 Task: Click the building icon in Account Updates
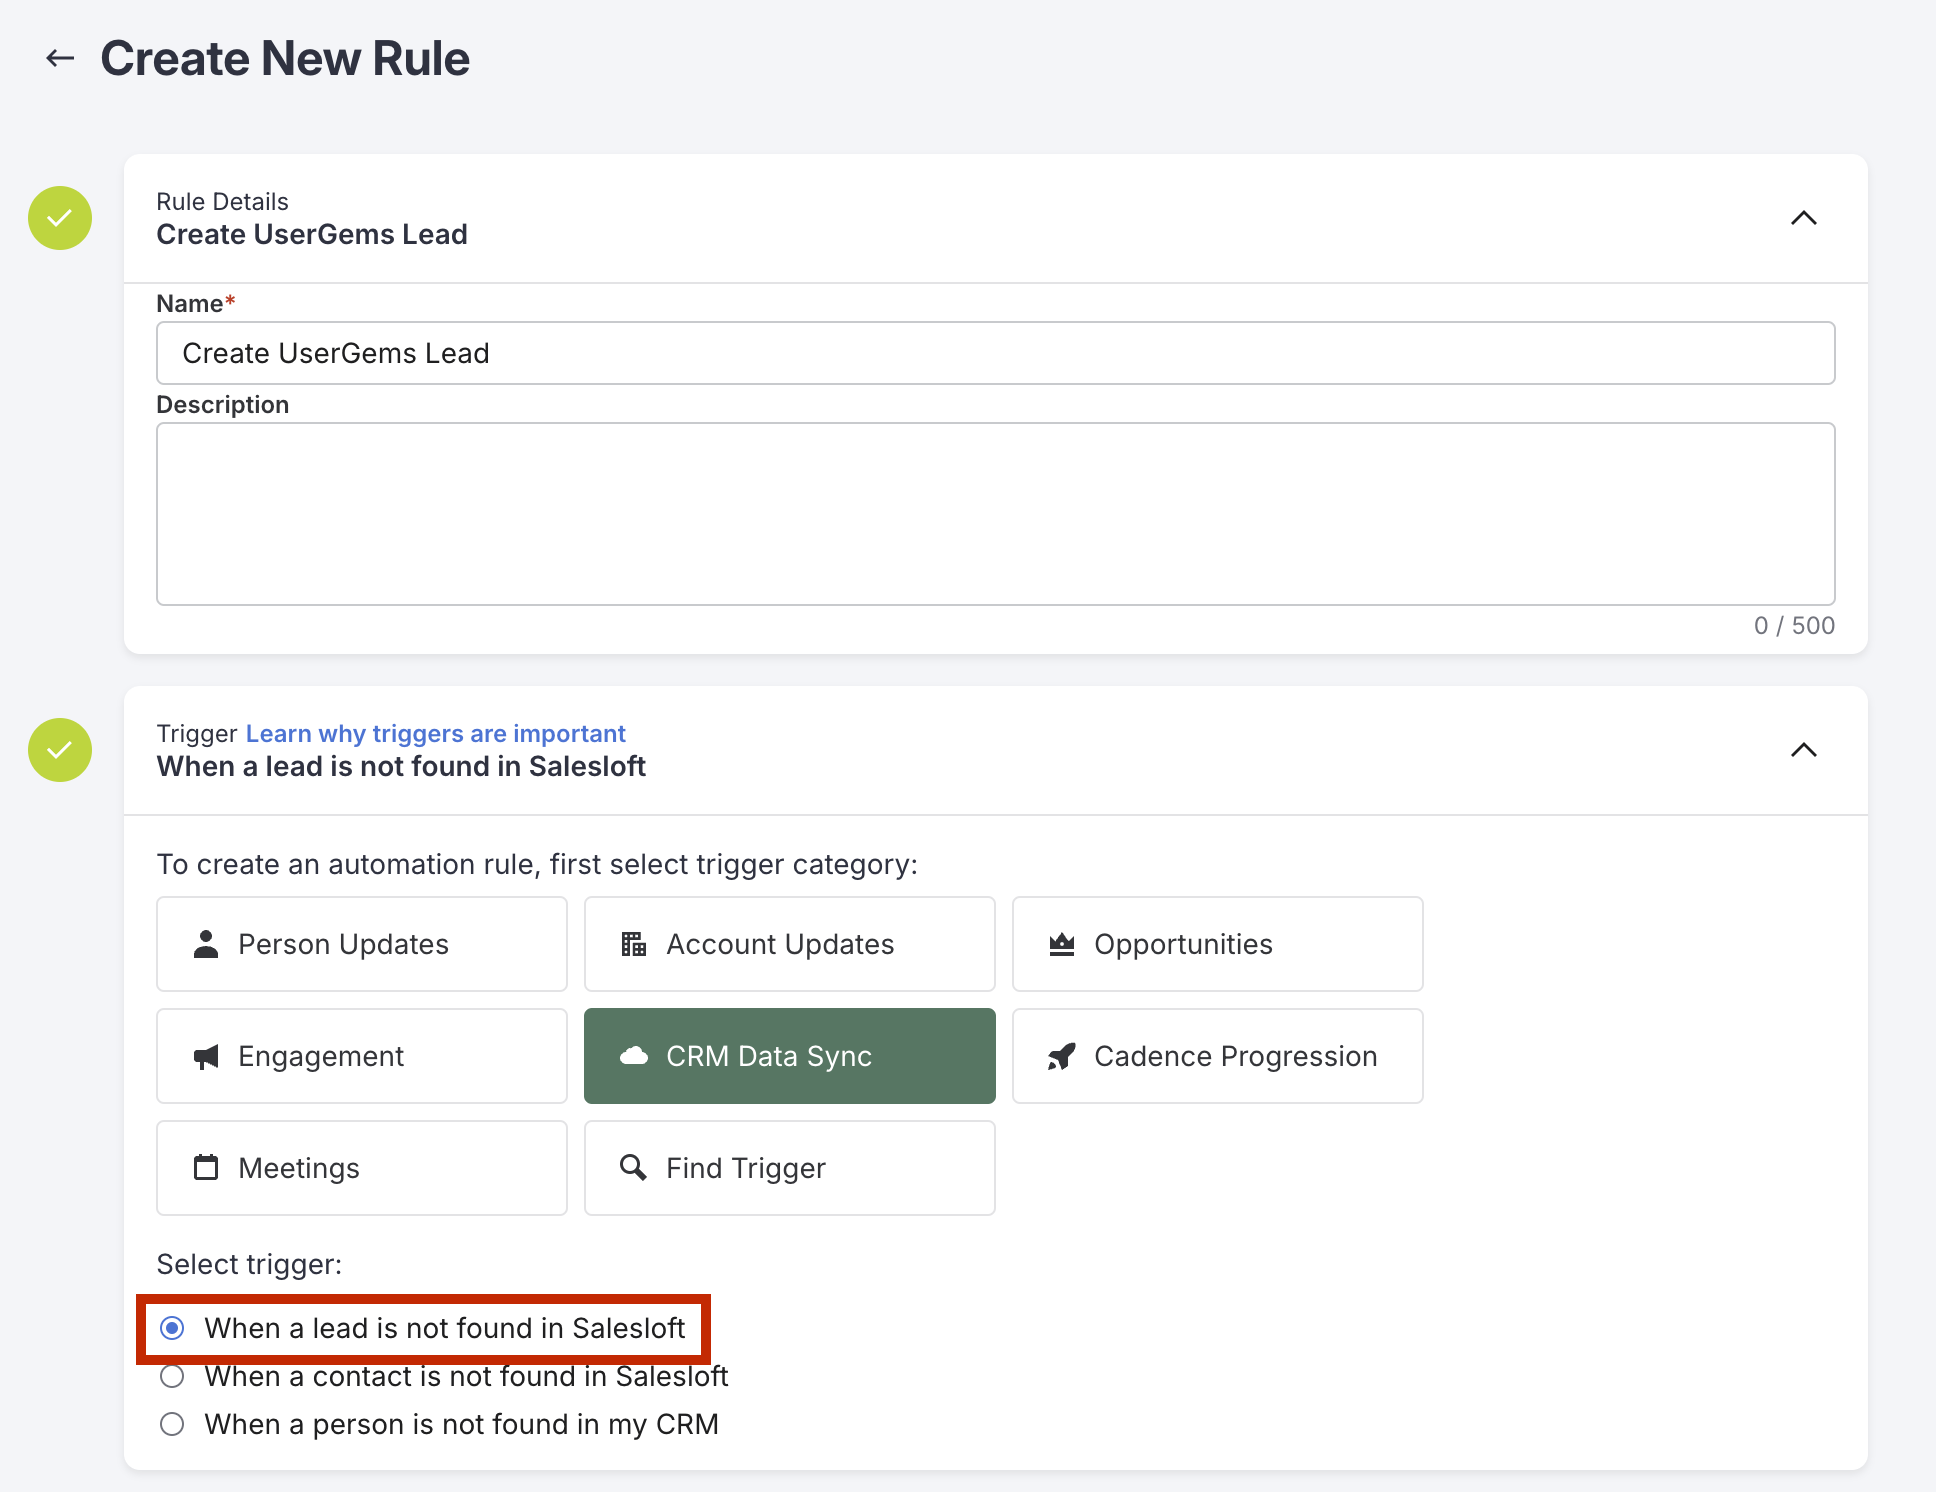(634, 944)
